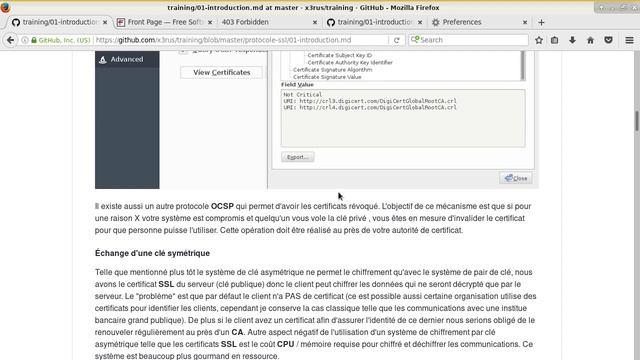Viewport: 640px width, 360px height.
Task: Click the search engine magnifier icon
Action: point(415,40)
